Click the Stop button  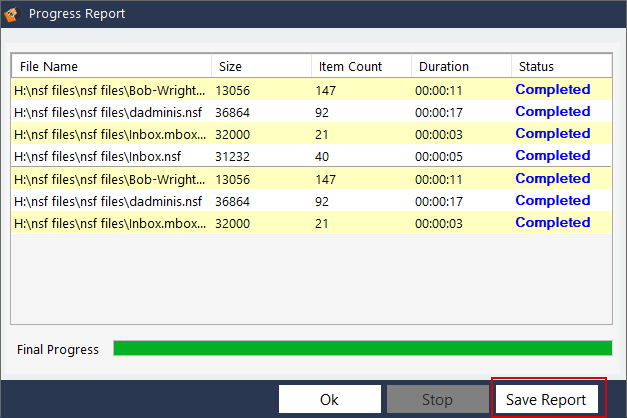(x=437, y=400)
